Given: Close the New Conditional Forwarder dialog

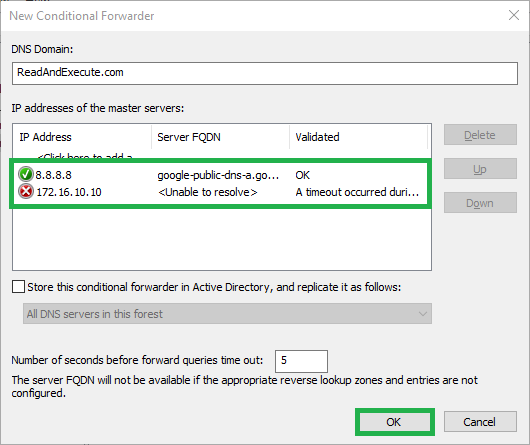Looking at the screenshot, I should (x=514, y=15).
